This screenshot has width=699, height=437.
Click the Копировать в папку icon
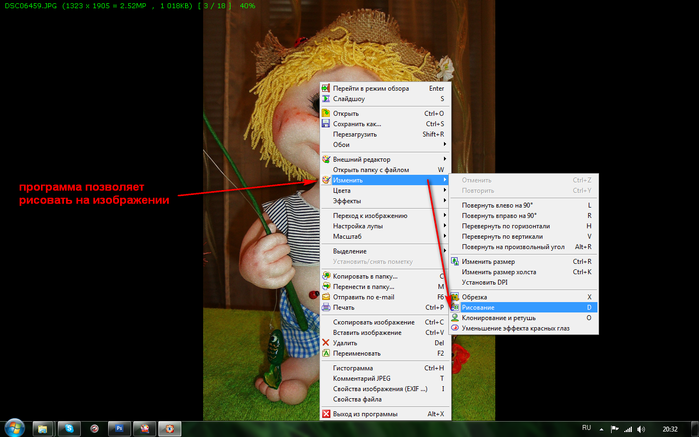326,276
